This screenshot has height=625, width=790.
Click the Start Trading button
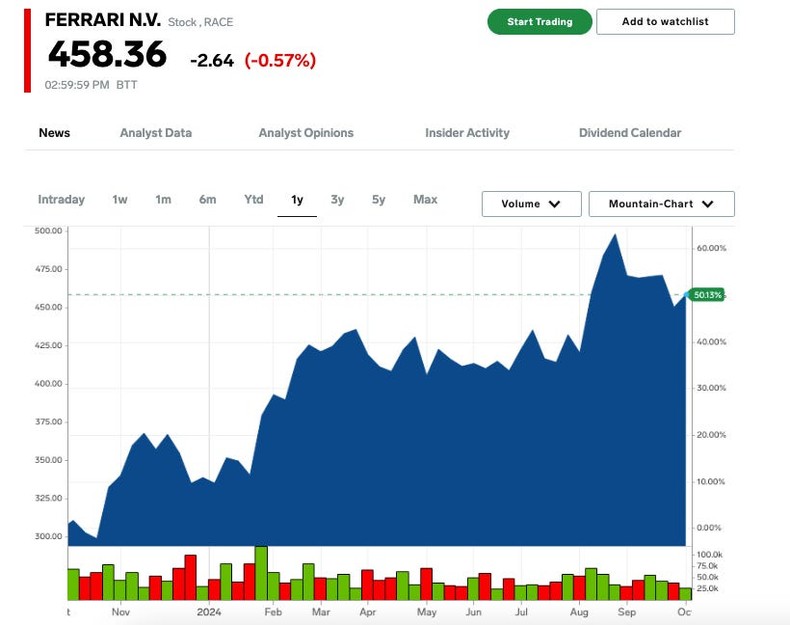pyautogui.click(x=539, y=22)
